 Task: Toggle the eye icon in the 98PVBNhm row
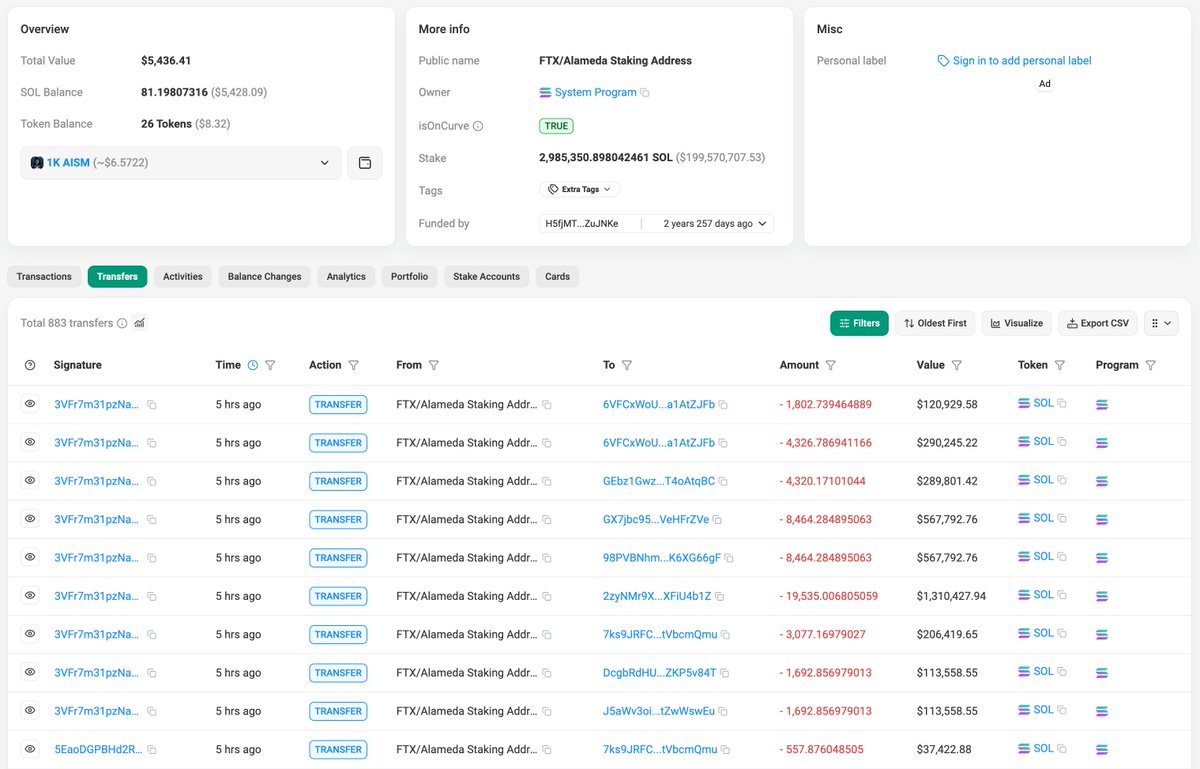[x=30, y=557]
